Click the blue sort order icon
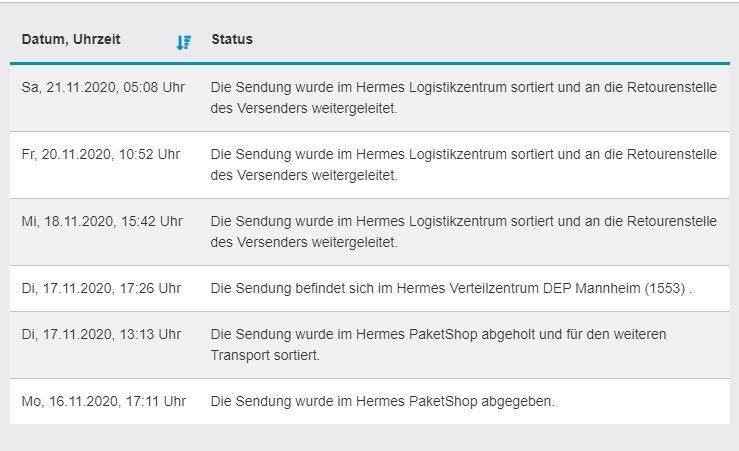 click(184, 42)
